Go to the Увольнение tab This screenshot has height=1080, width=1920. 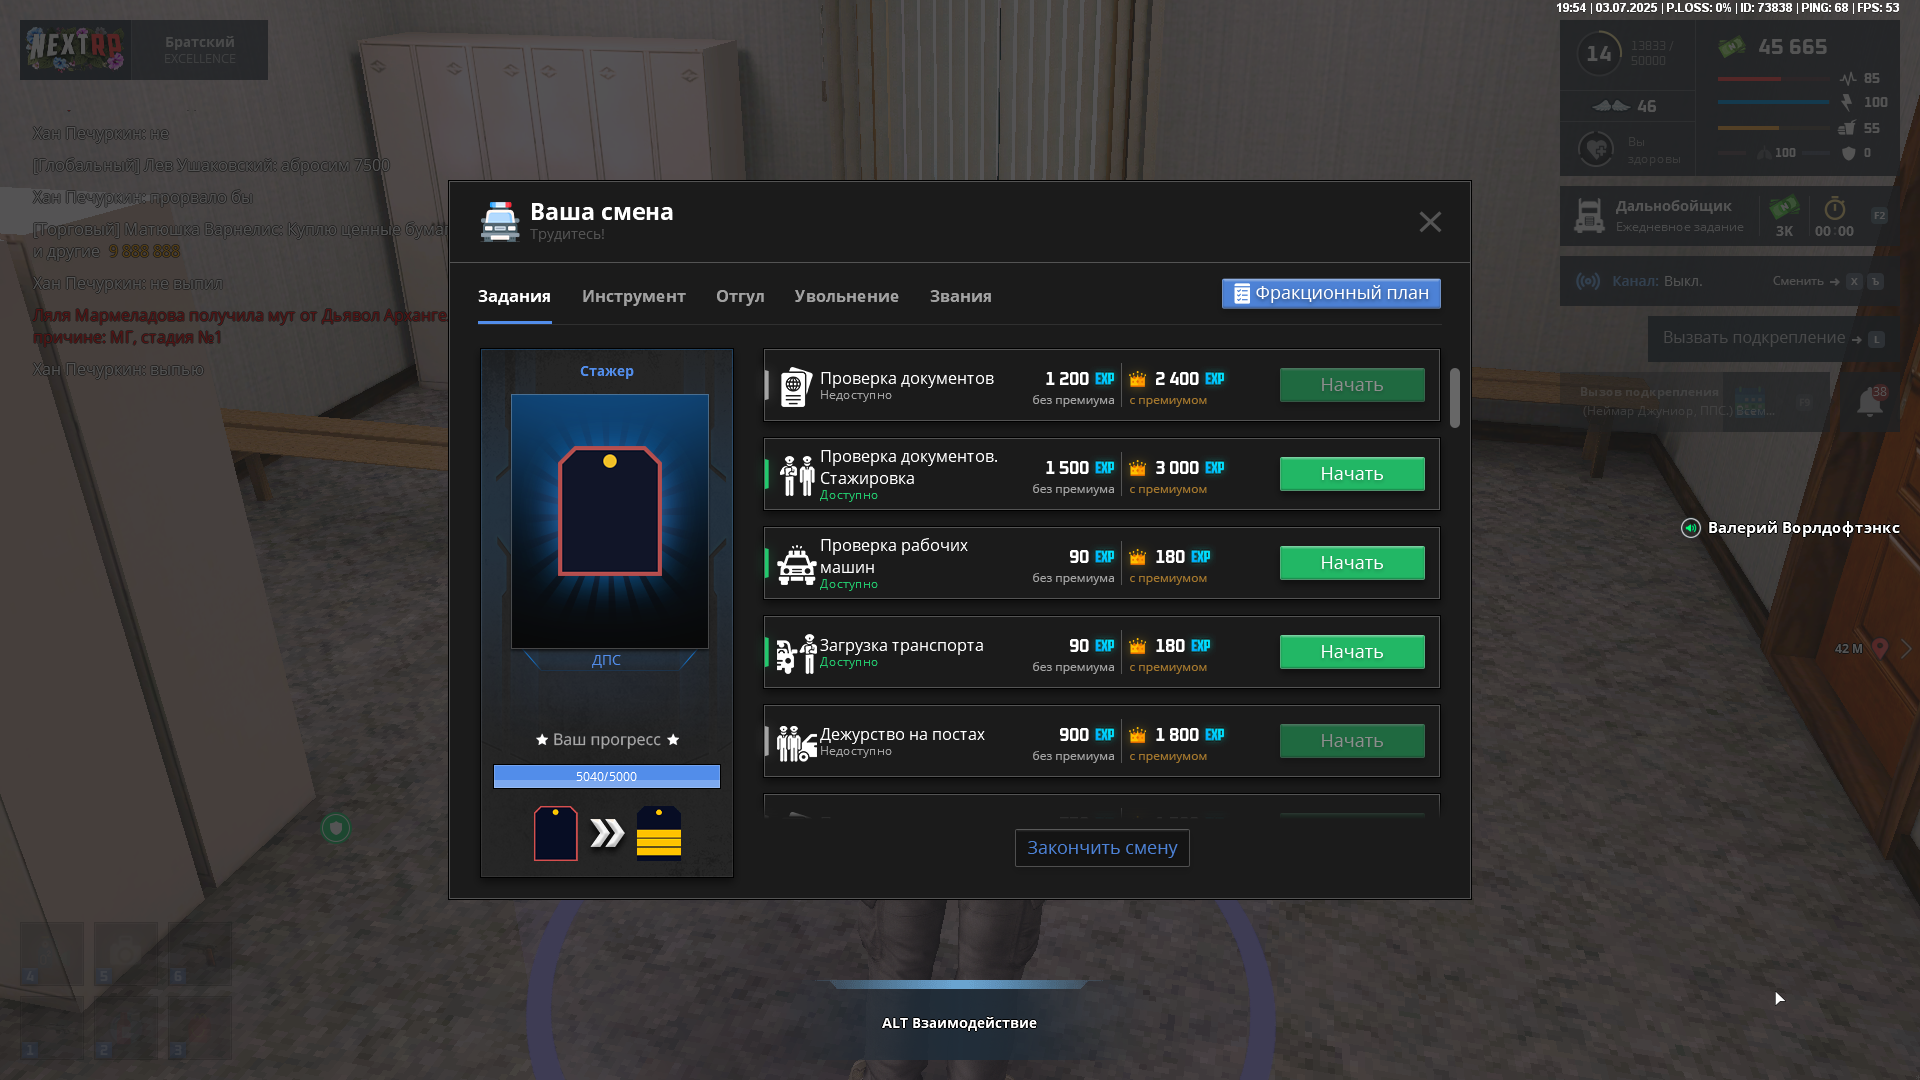coord(847,296)
